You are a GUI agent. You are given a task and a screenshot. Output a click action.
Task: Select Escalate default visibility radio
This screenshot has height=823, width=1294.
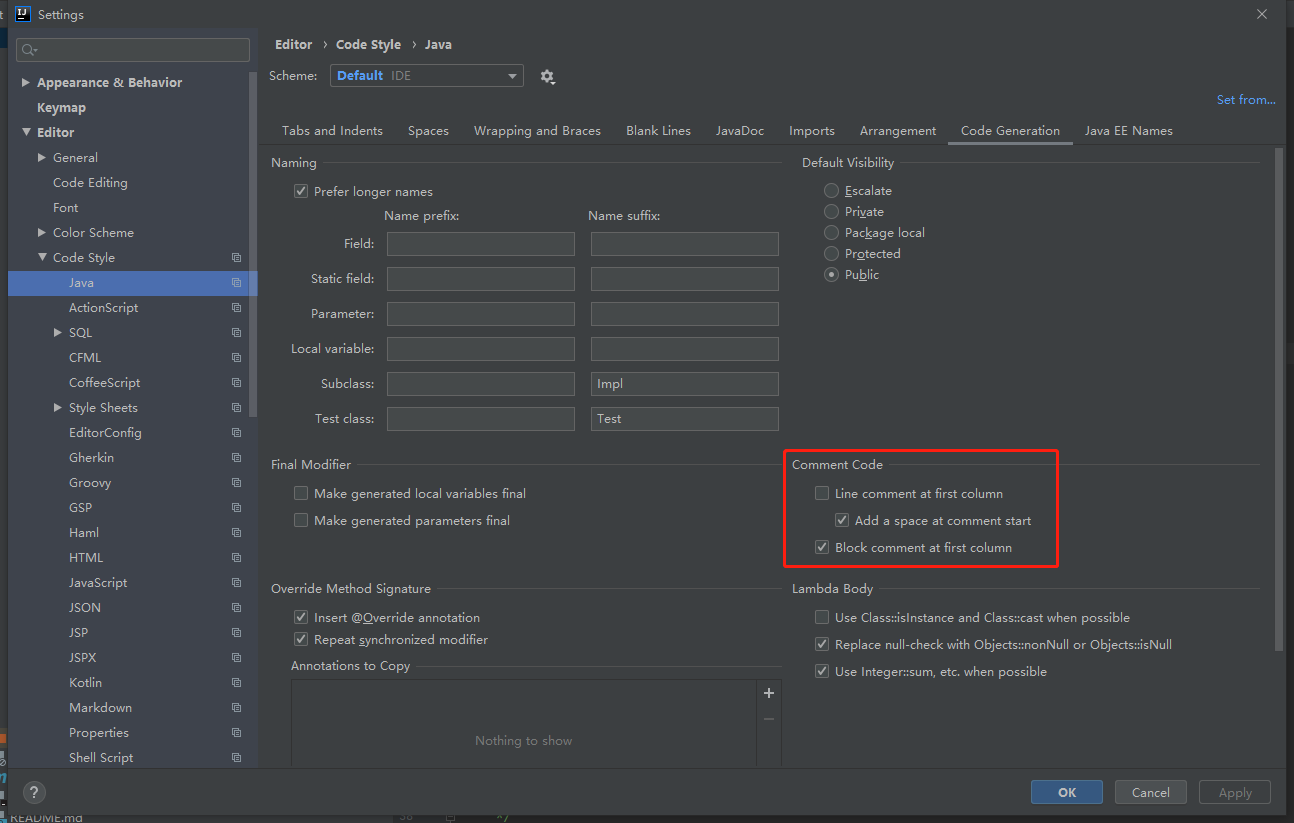coord(831,190)
